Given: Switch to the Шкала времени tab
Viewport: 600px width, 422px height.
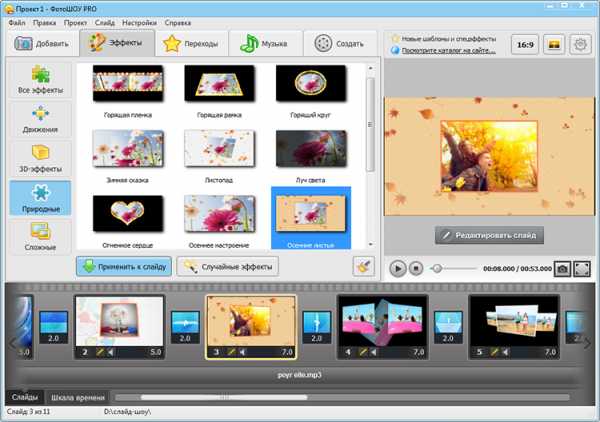Looking at the screenshot, I should point(78,398).
